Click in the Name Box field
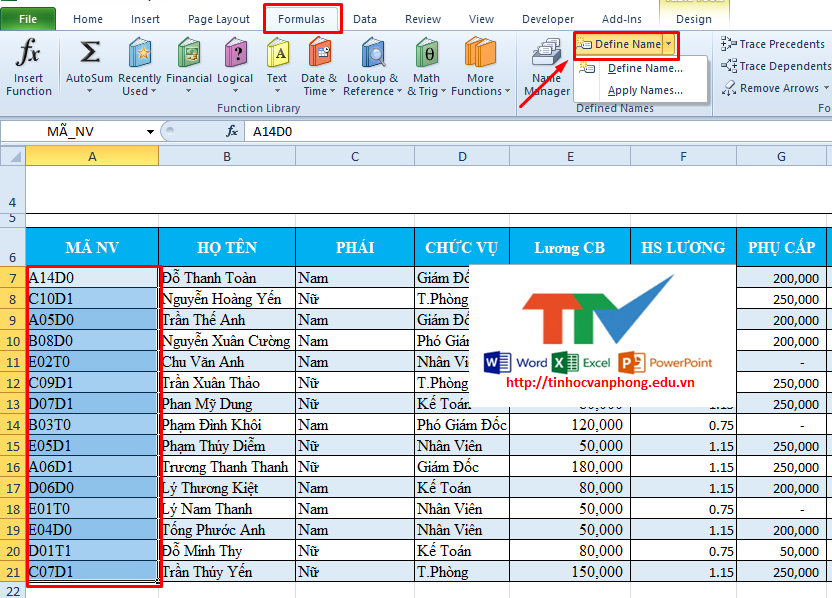Image resolution: width=832 pixels, height=598 pixels. (x=72, y=132)
